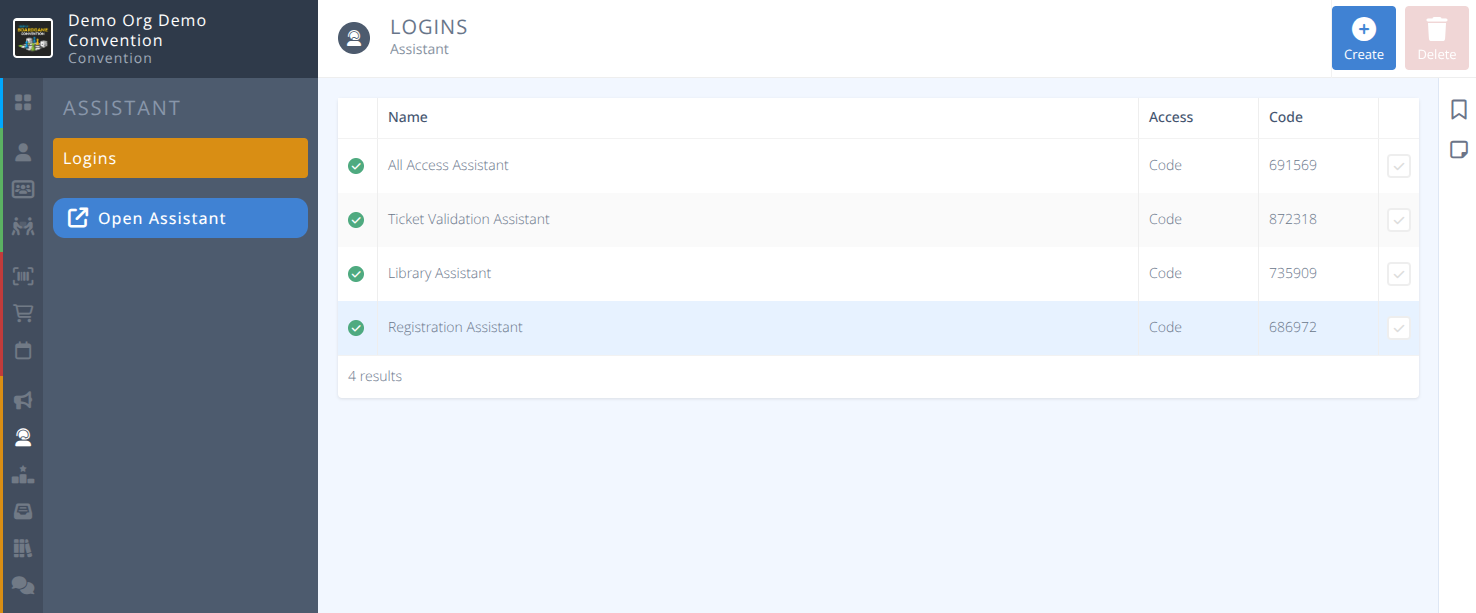Select the Registration Assistant checkbox
Image resolution: width=1476 pixels, height=613 pixels.
[x=1398, y=327]
